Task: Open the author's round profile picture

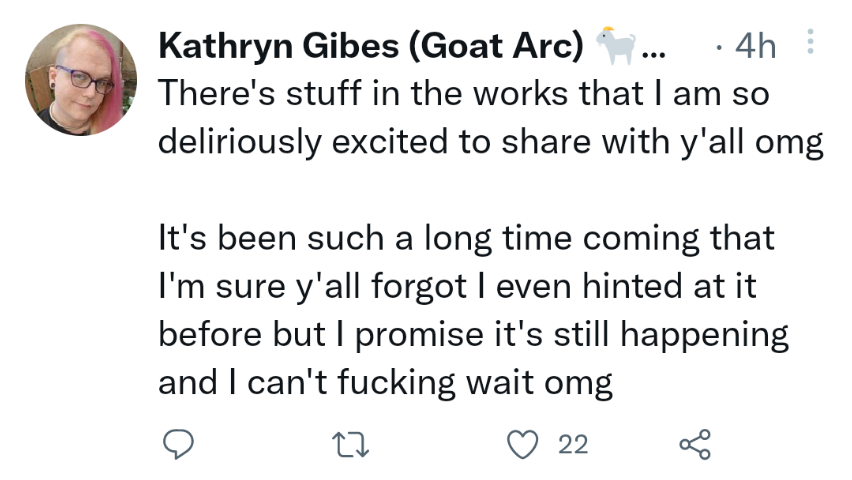Action: pyautogui.click(x=81, y=79)
